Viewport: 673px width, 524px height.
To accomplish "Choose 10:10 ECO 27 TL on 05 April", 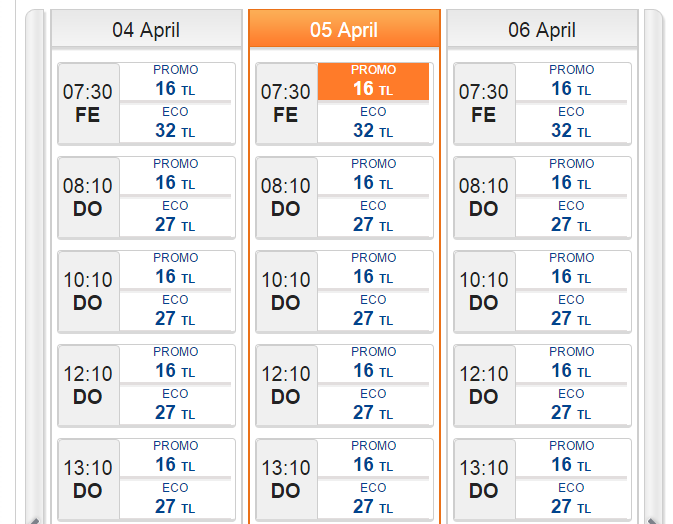I will (x=373, y=311).
